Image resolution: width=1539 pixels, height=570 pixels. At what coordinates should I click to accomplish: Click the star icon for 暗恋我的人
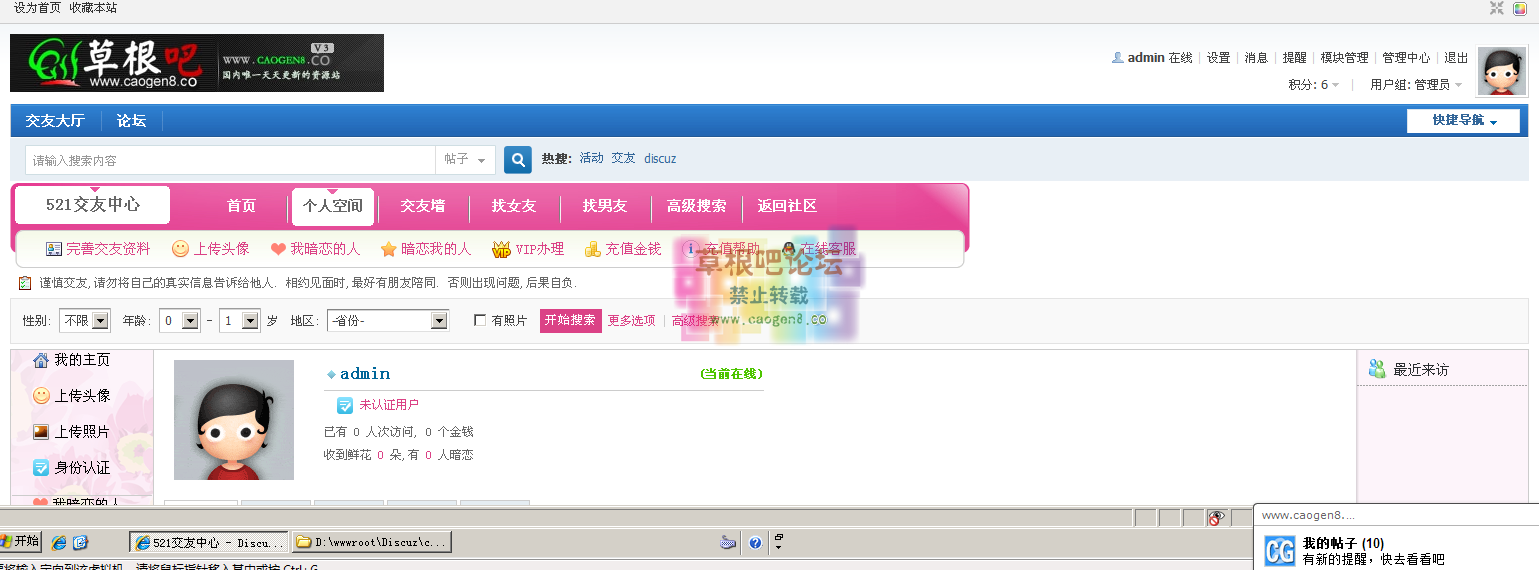(x=388, y=249)
